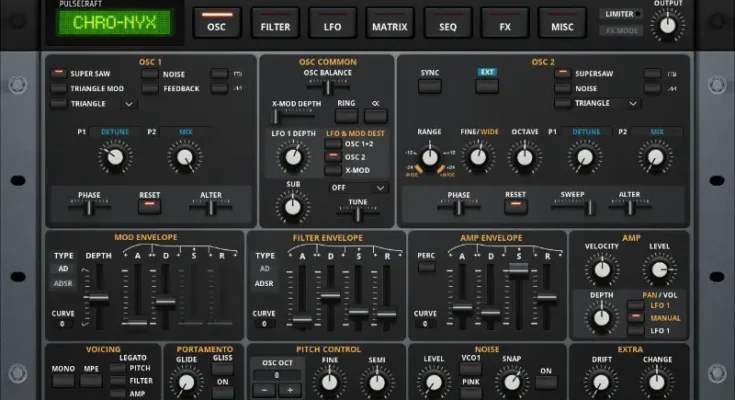Expand the OSC 1 Triangle waveform dropdown
735x400 pixels.
tap(129, 103)
